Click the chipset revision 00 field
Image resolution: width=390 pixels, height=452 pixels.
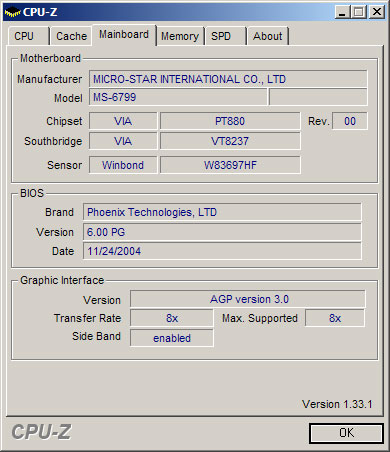pos(350,121)
